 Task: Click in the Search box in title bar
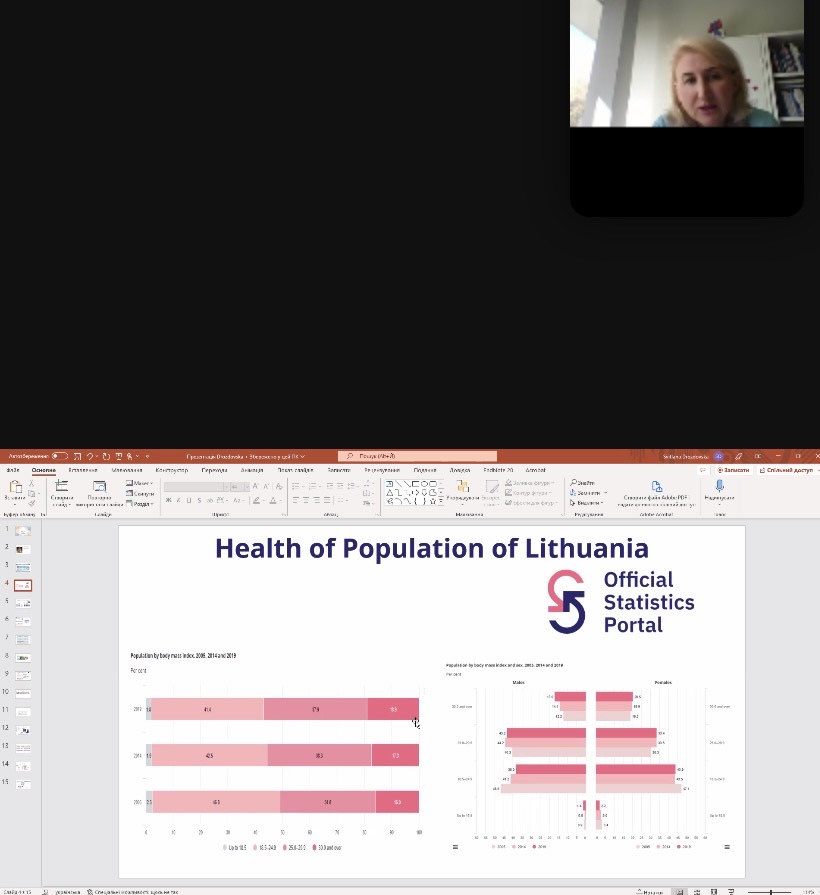pyautogui.click(x=417, y=456)
